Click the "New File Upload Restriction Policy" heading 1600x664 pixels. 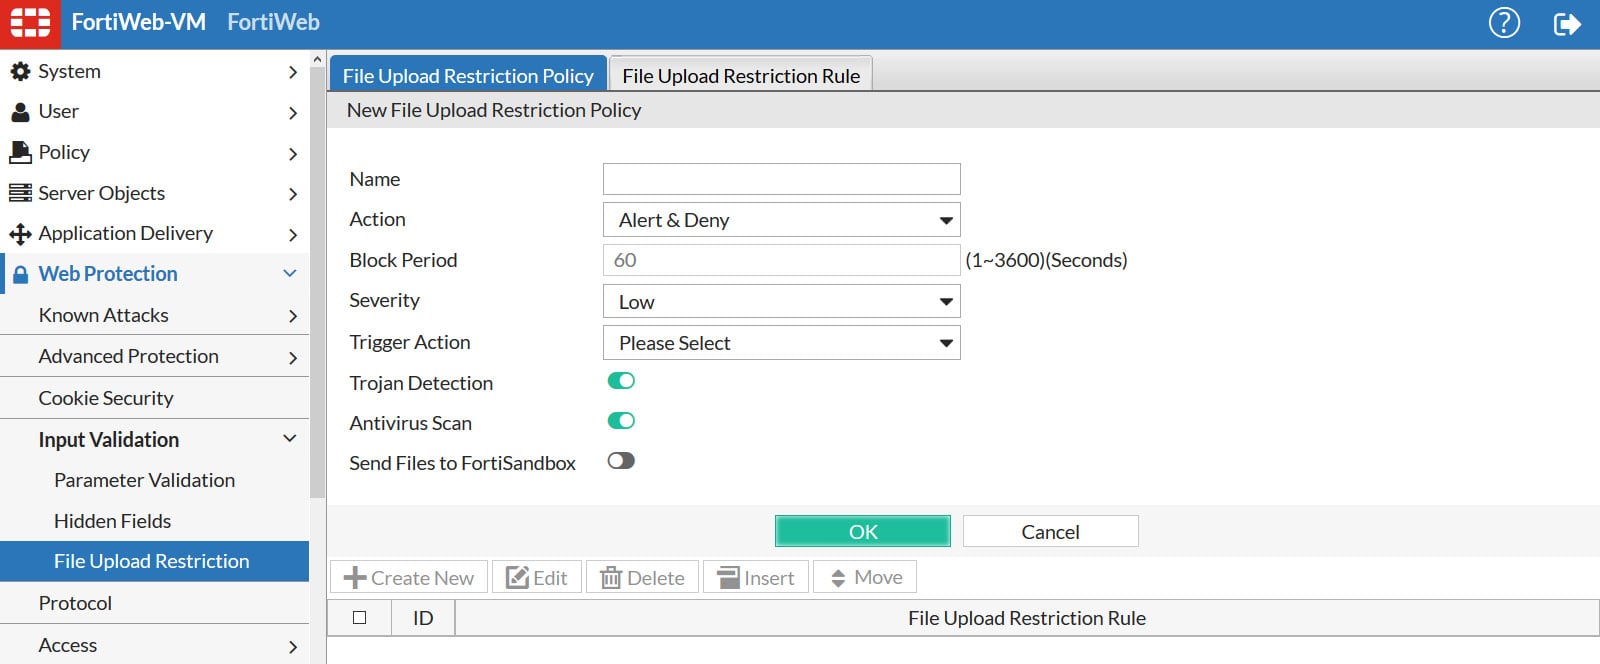coord(494,110)
